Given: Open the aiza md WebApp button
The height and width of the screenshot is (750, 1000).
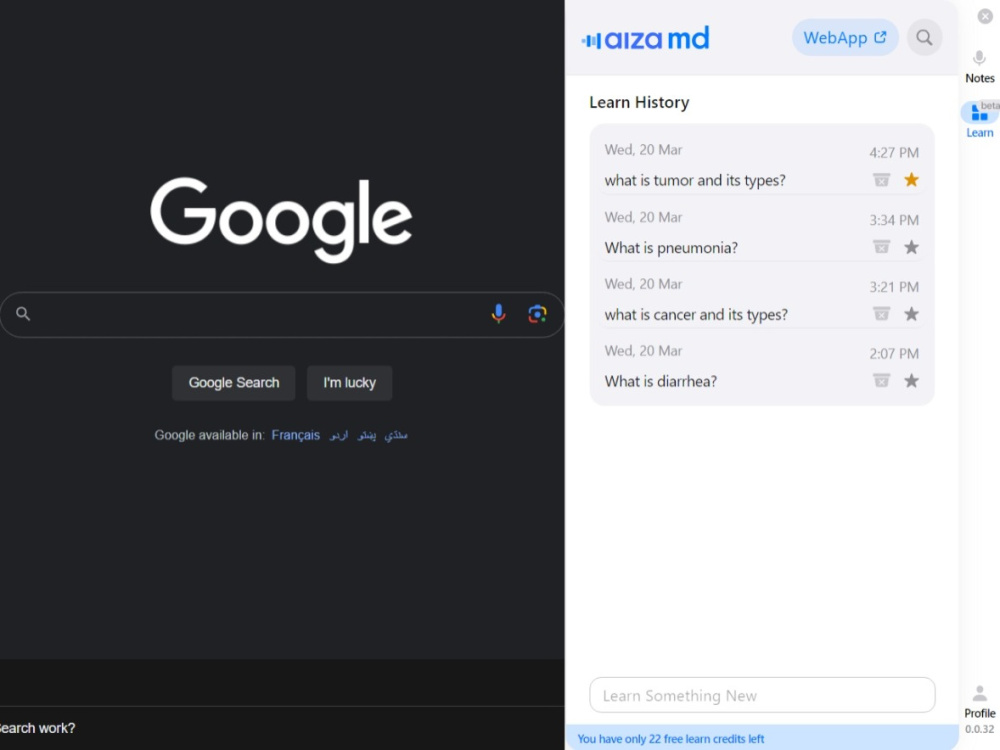Looking at the screenshot, I should pos(844,38).
